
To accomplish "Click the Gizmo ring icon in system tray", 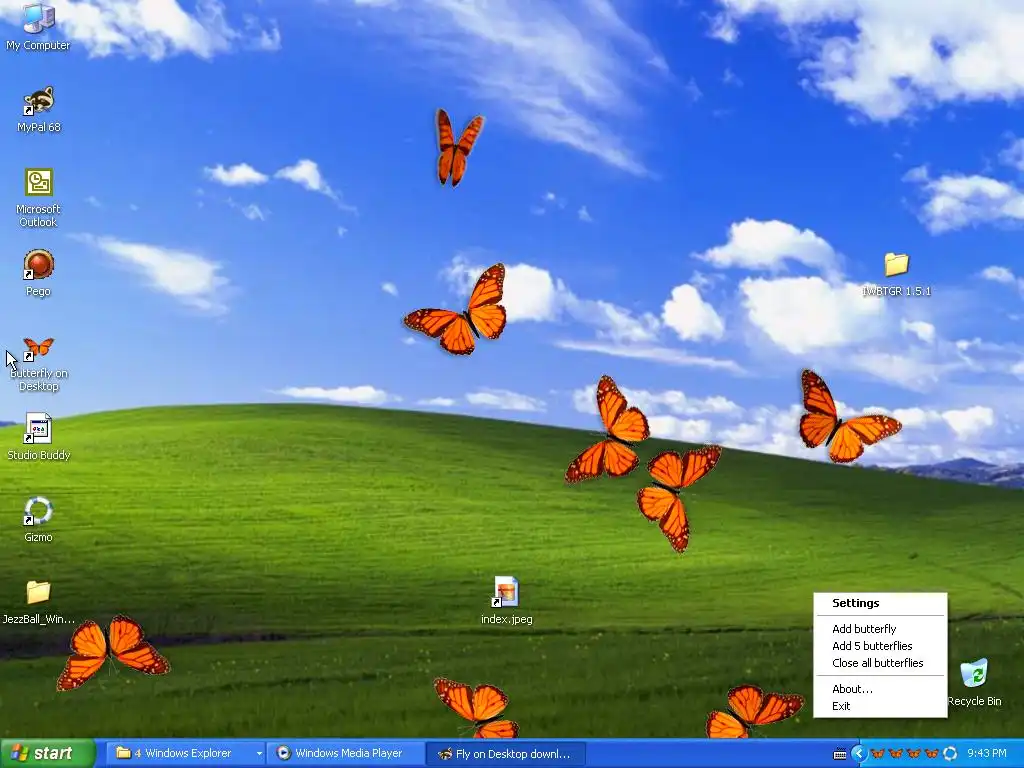I will pos(950,754).
